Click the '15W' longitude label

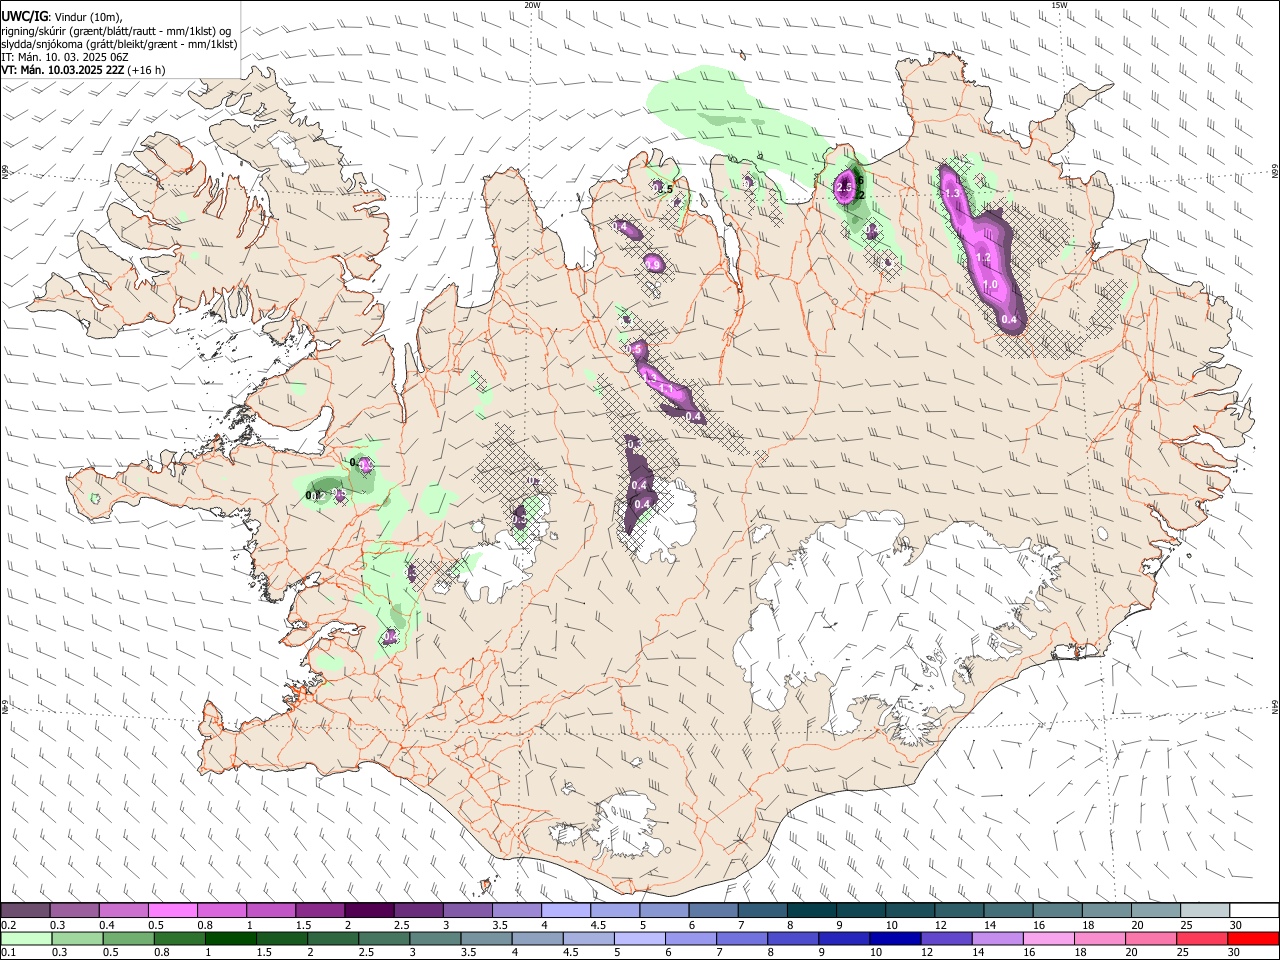(x=1059, y=4)
